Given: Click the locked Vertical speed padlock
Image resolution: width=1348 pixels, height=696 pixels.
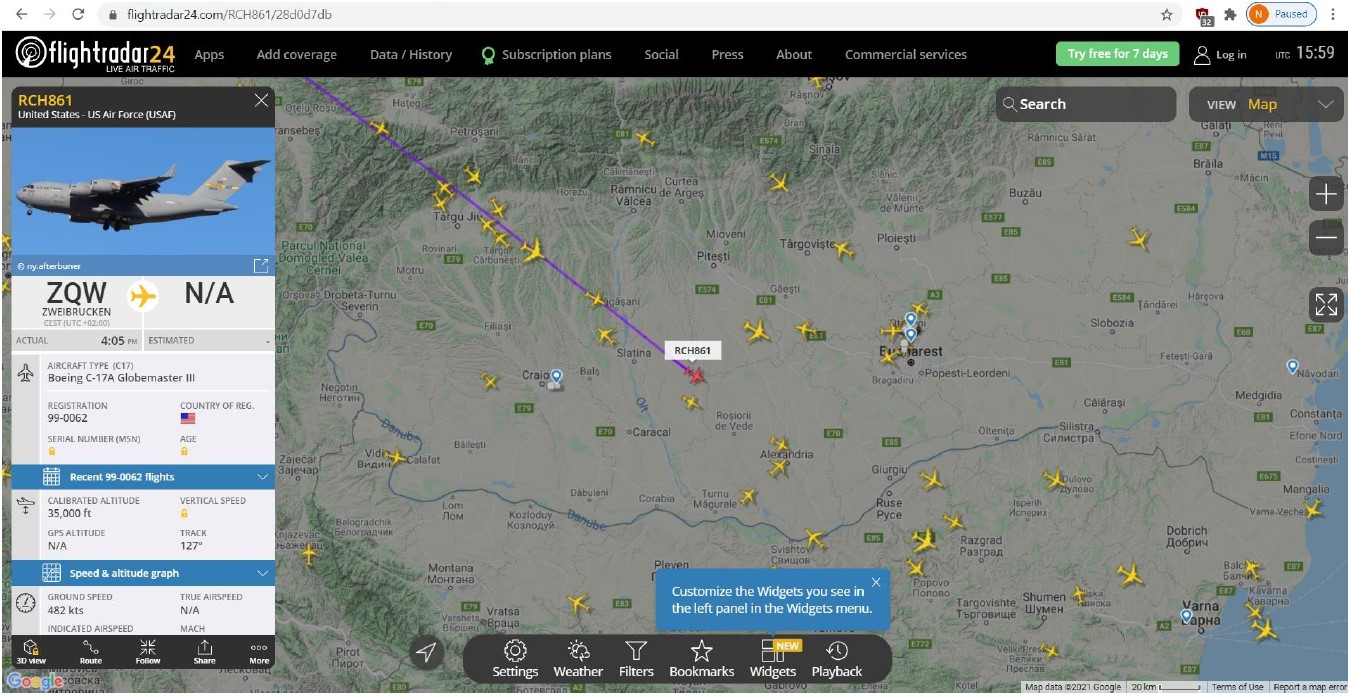Looking at the screenshot, I should (x=184, y=513).
